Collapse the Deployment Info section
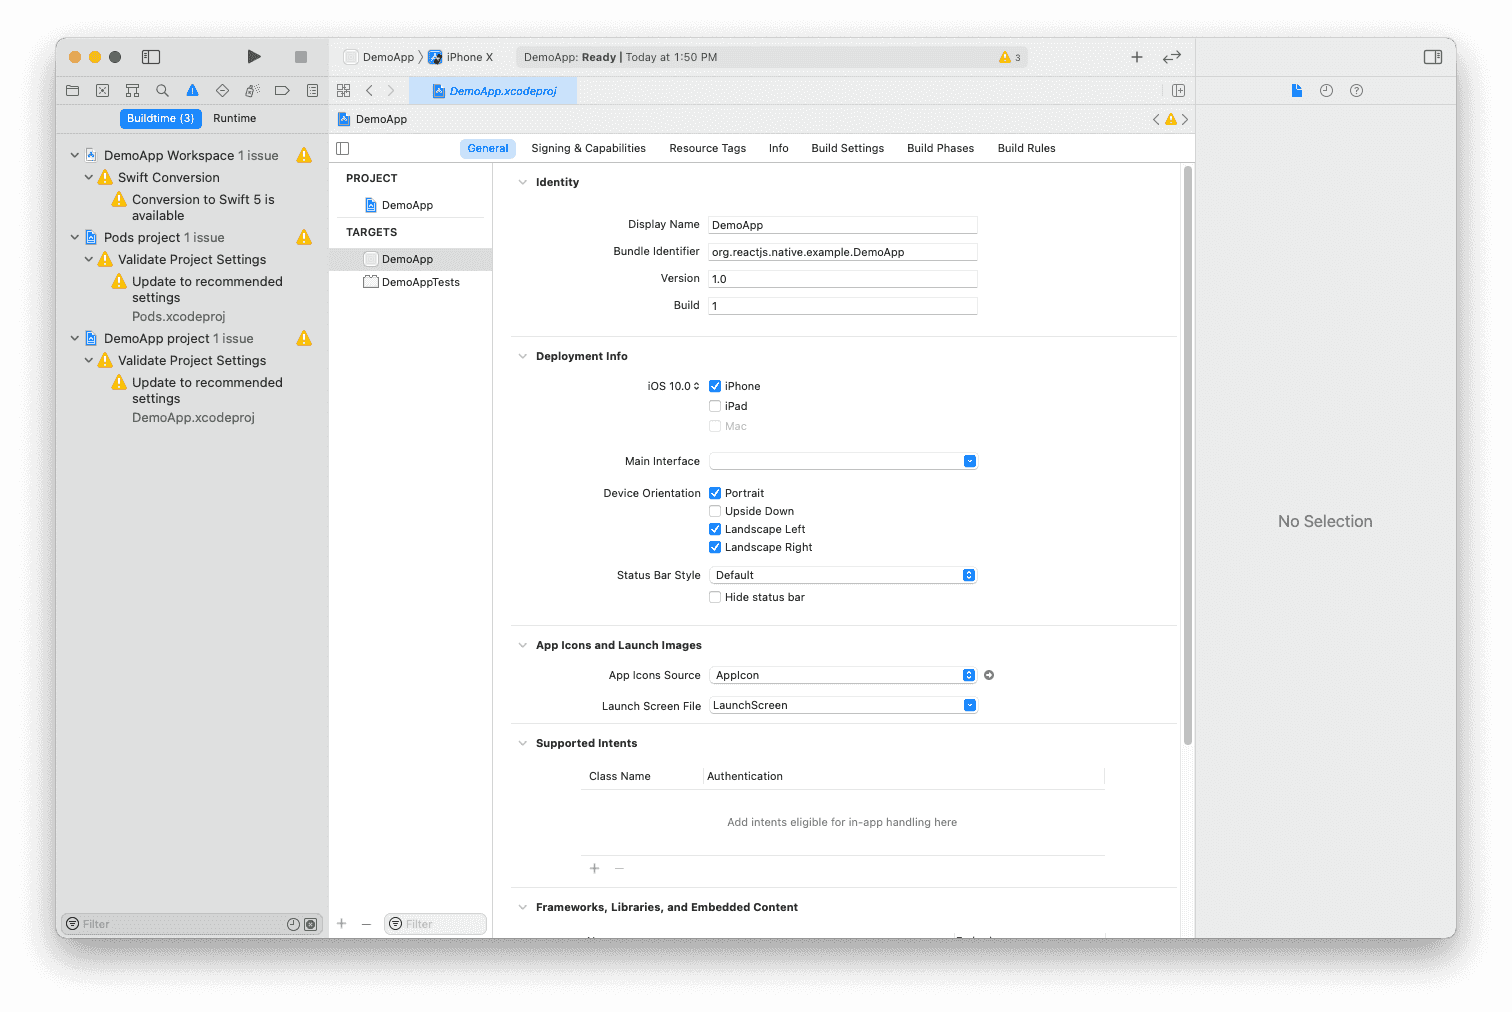 [x=522, y=356]
